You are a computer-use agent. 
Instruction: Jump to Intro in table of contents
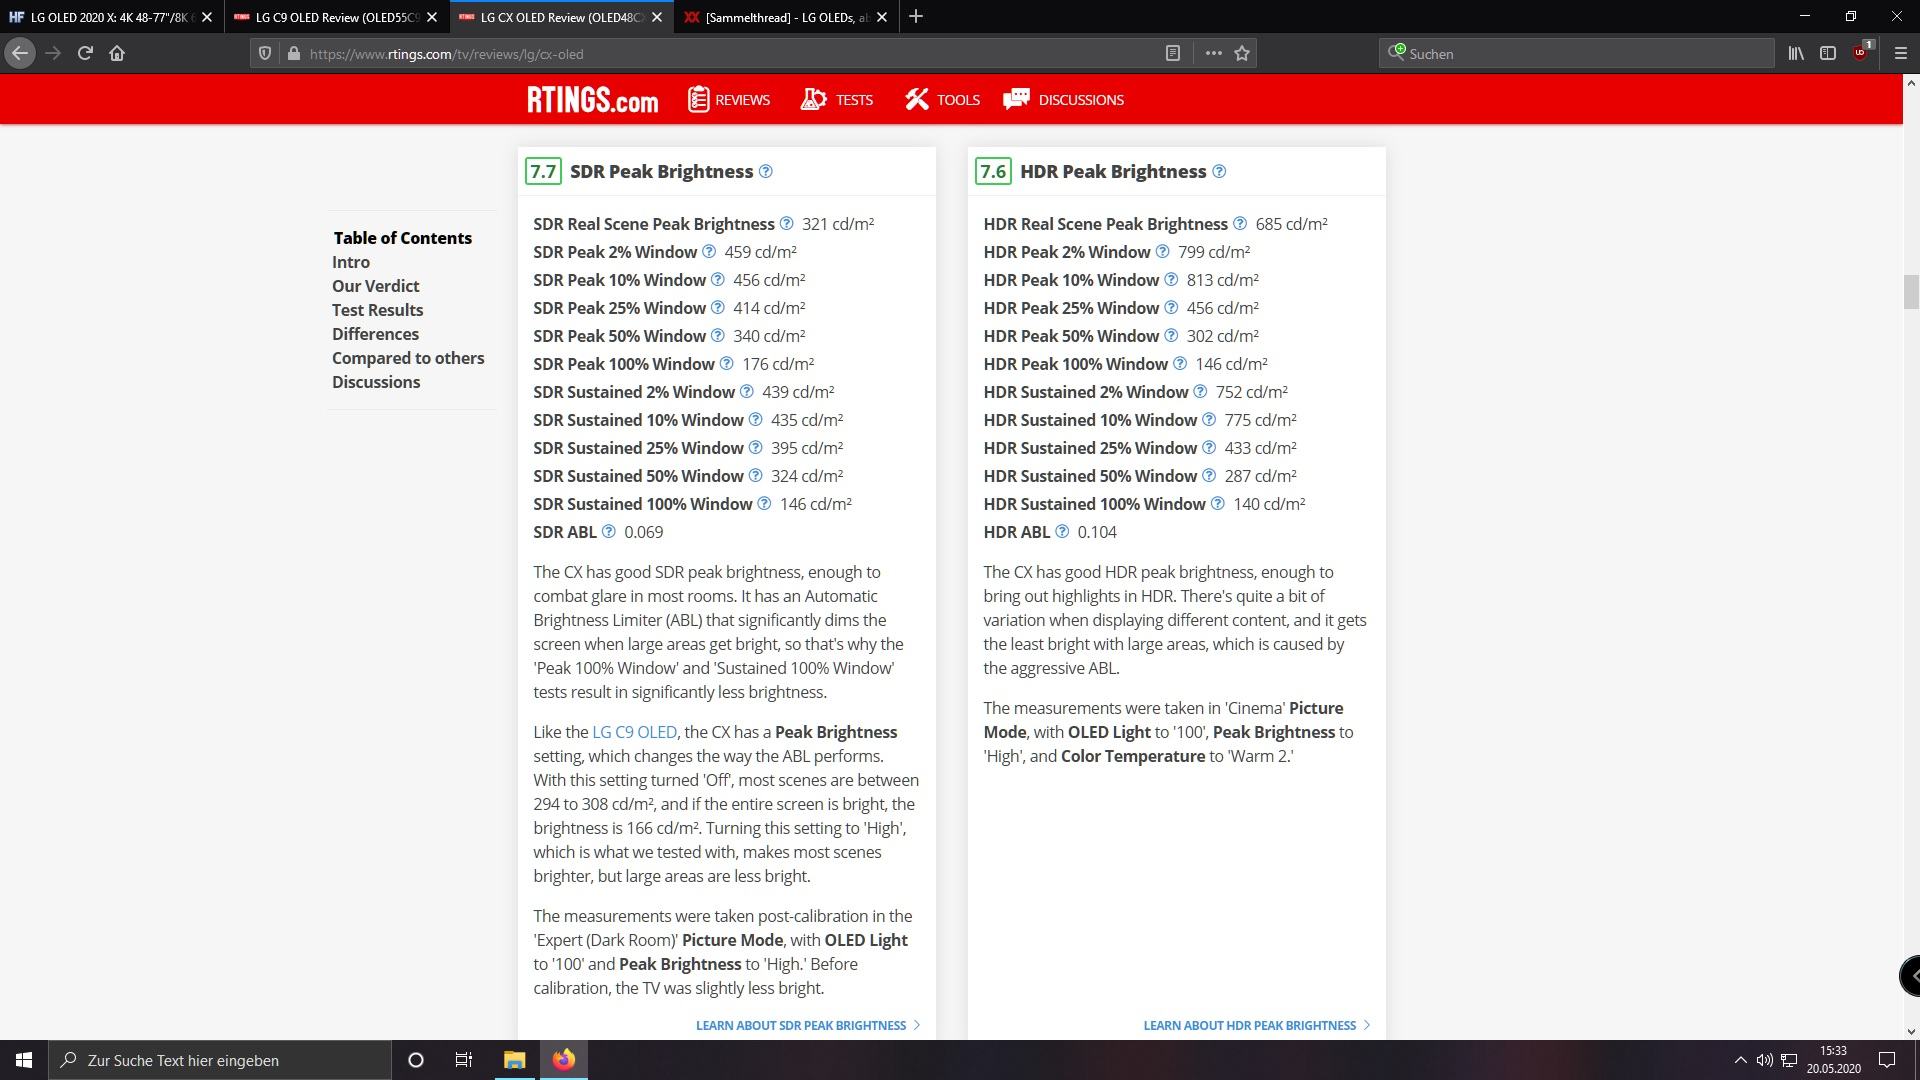click(x=351, y=262)
